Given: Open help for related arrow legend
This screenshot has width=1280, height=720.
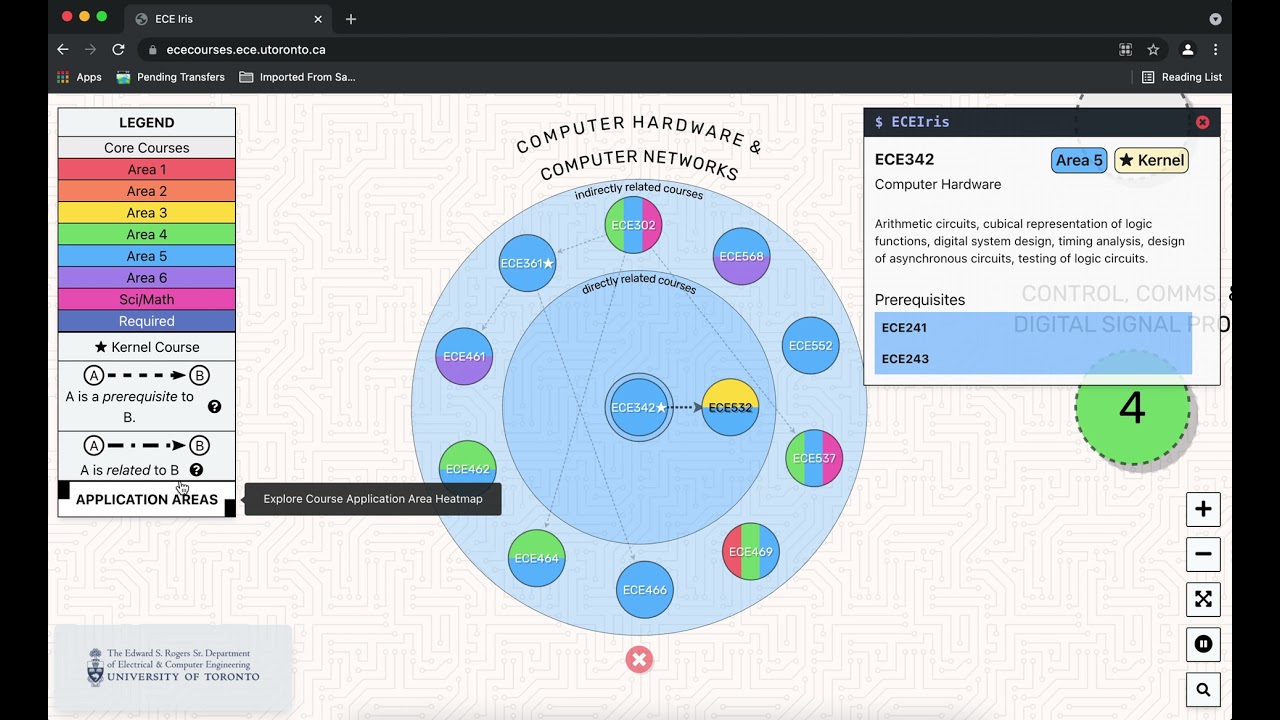Looking at the screenshot, I should [196, 470].
